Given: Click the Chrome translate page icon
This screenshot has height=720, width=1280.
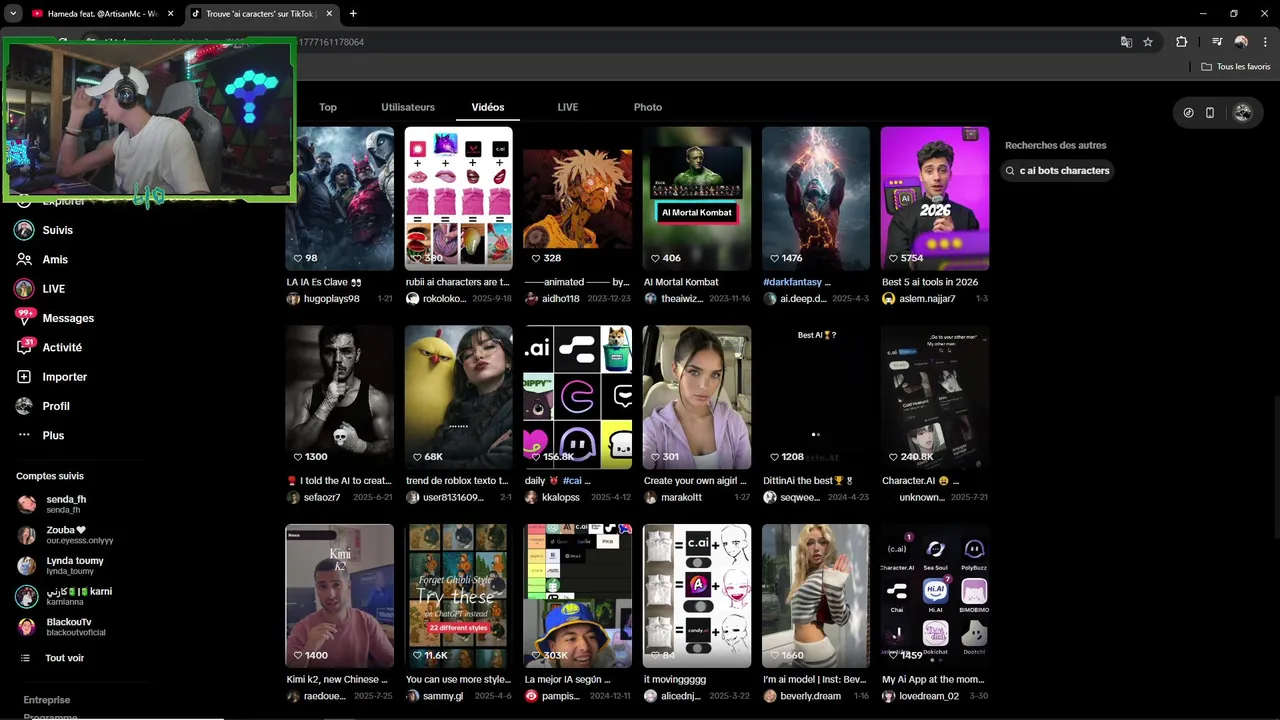Looking at the screenshot, I should click(1126, 42).
